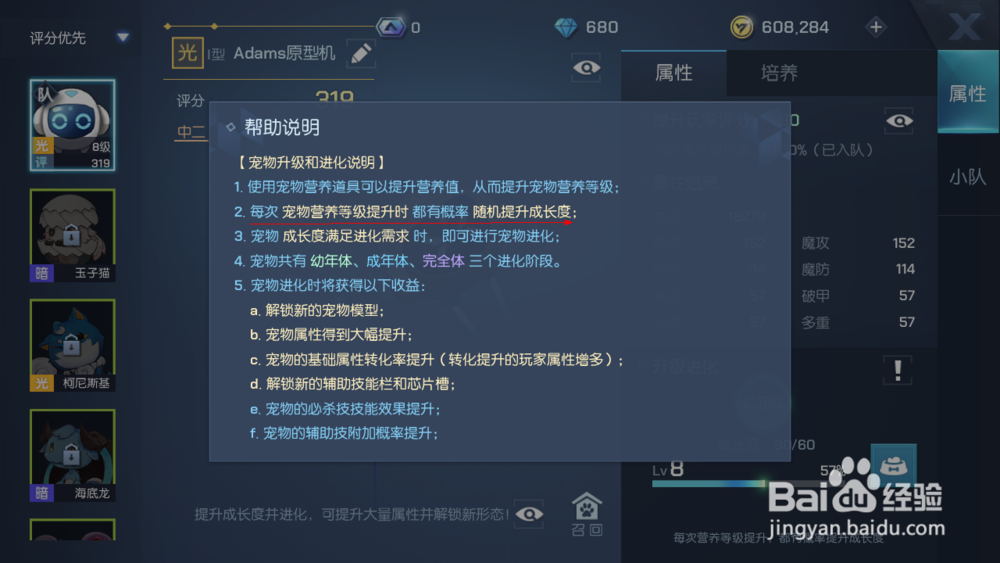Screen dimensions: 1000x563
Task: Select the locked 海底龙 pet thumbnail
Action: pos(72,455)
